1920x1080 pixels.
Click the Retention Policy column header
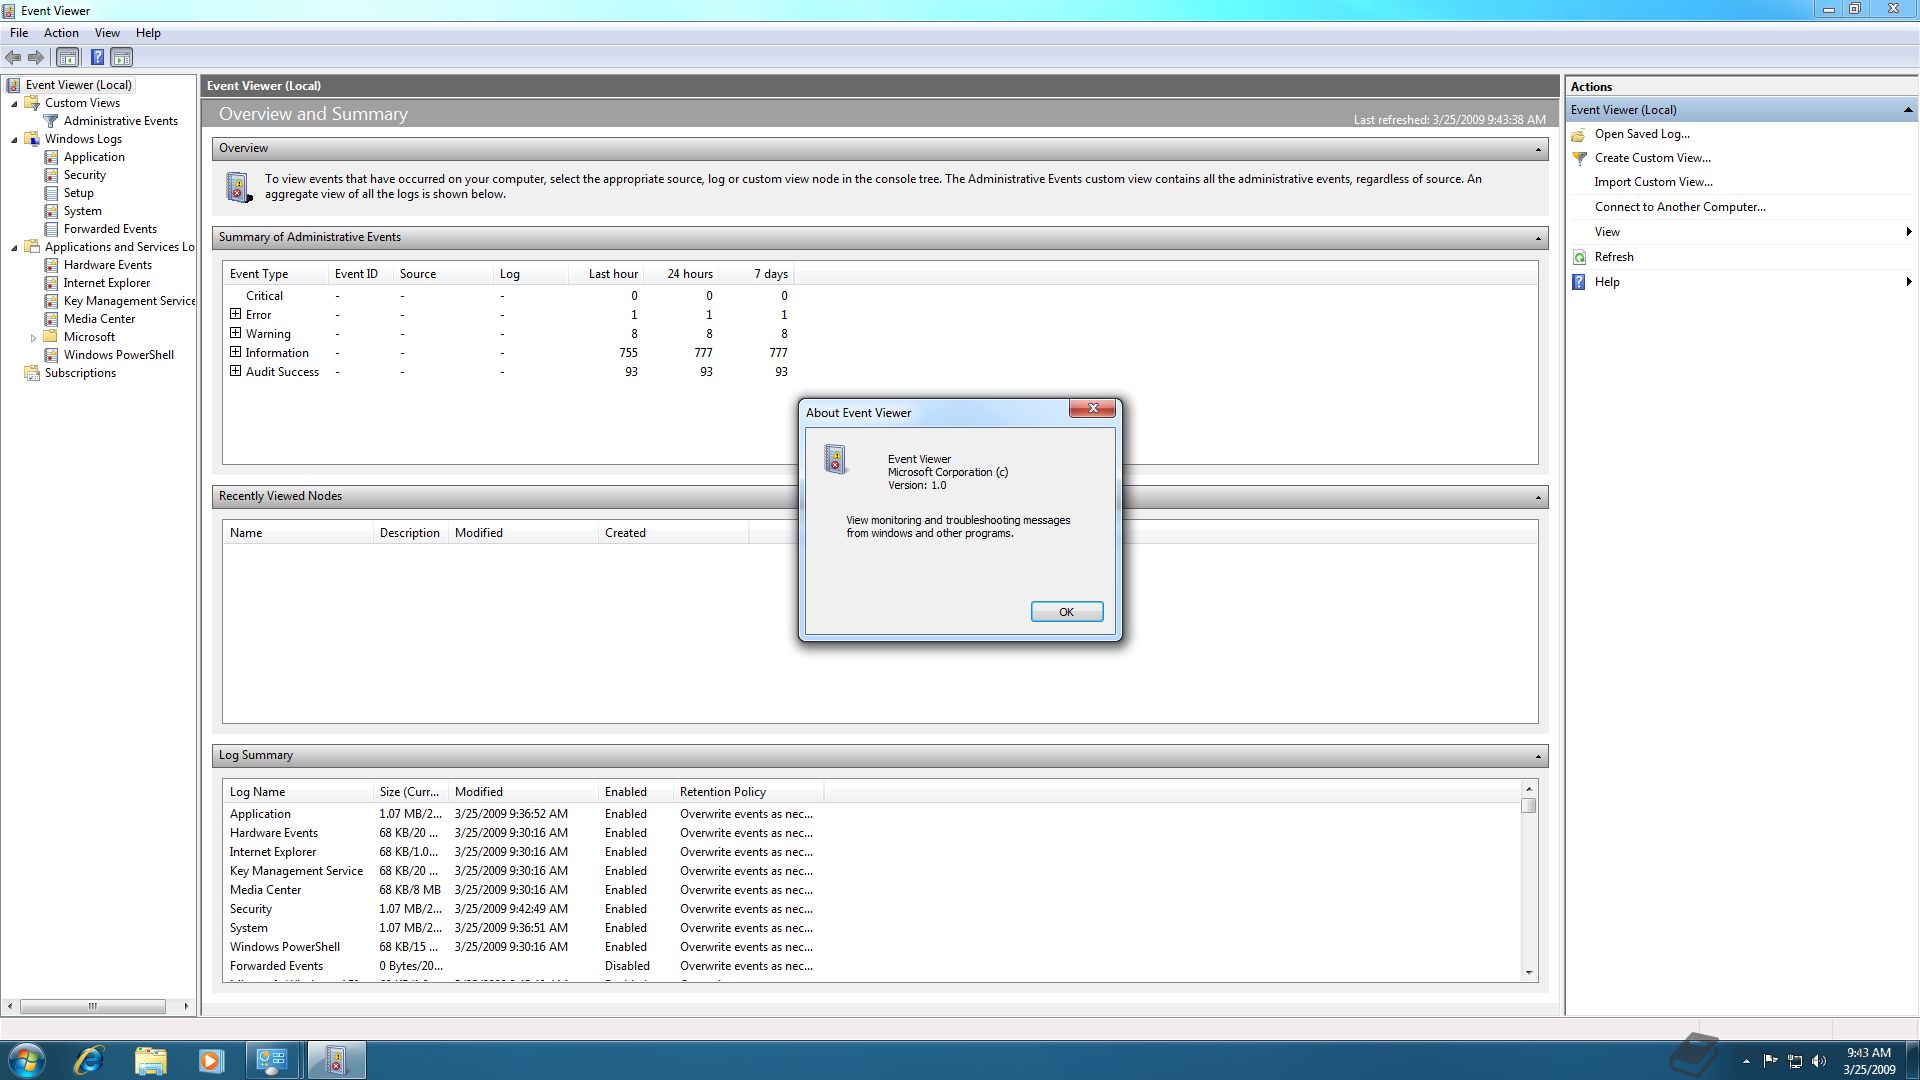(748, 792)
